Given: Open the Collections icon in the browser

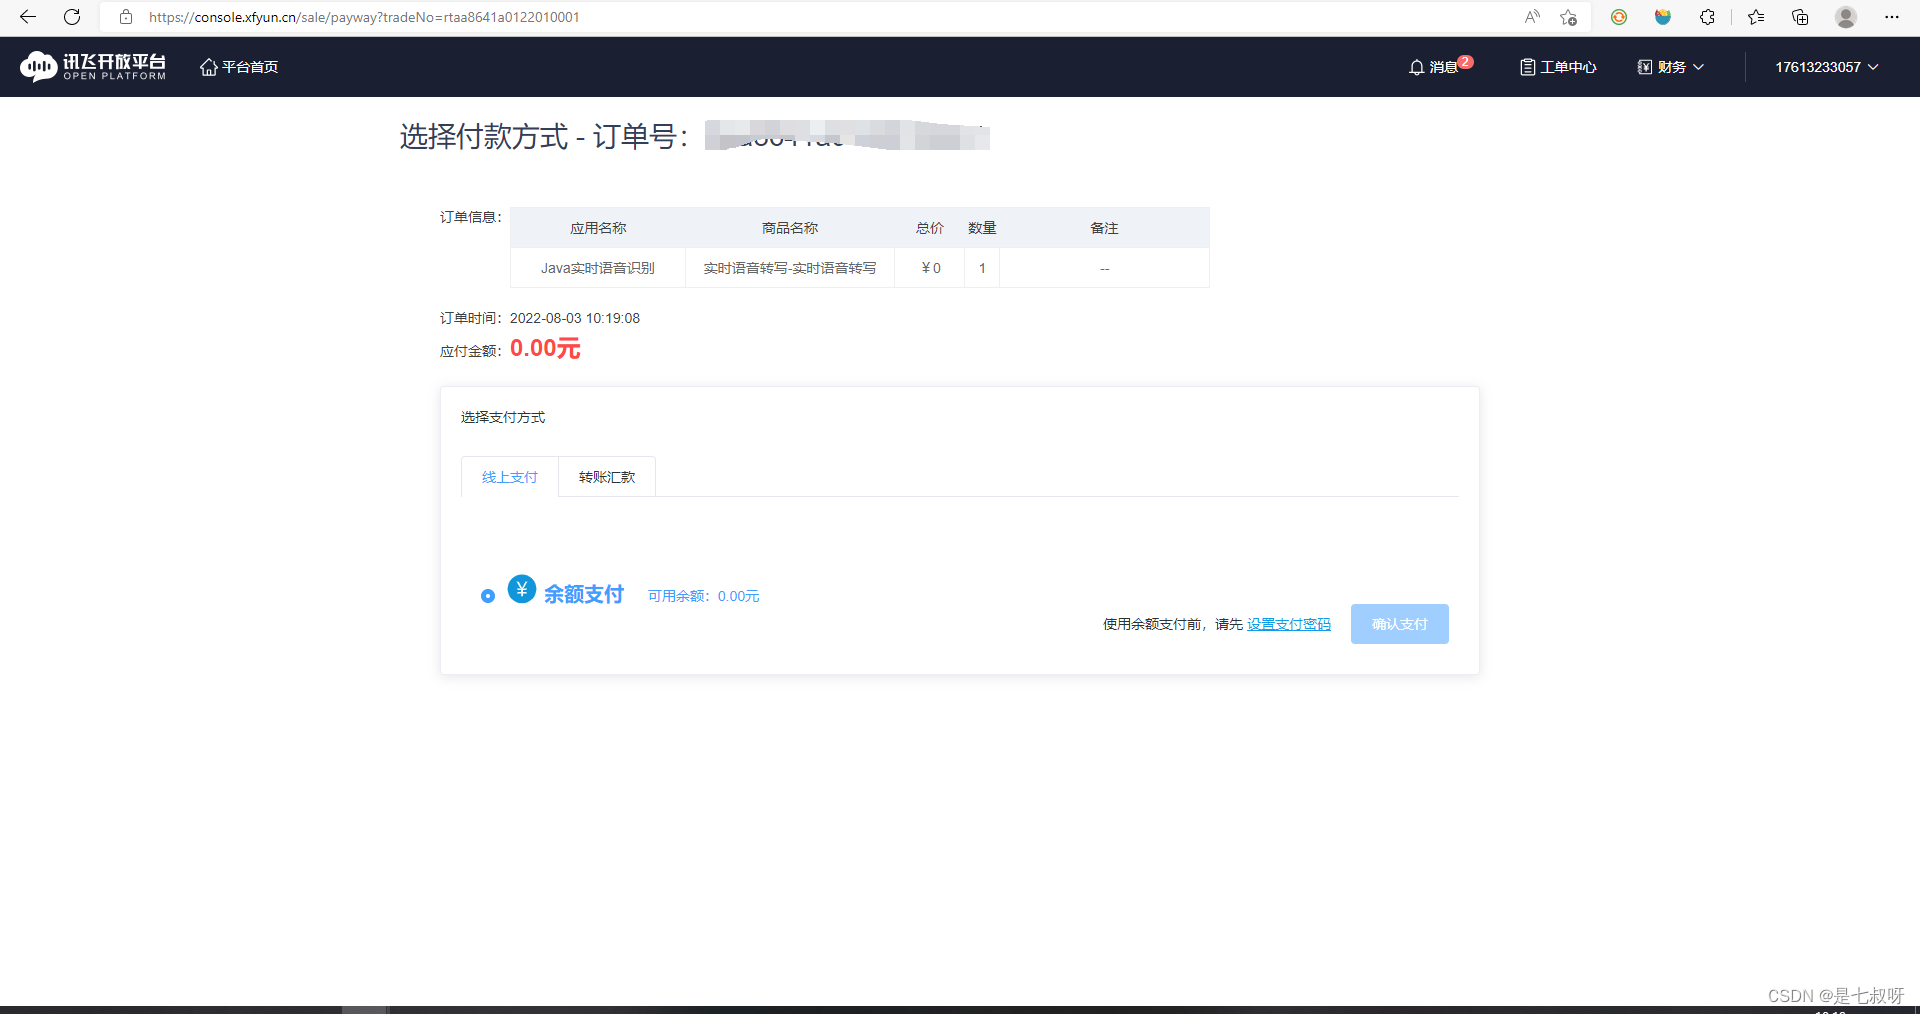Looking at the screenshot, I should point(1800,17).
